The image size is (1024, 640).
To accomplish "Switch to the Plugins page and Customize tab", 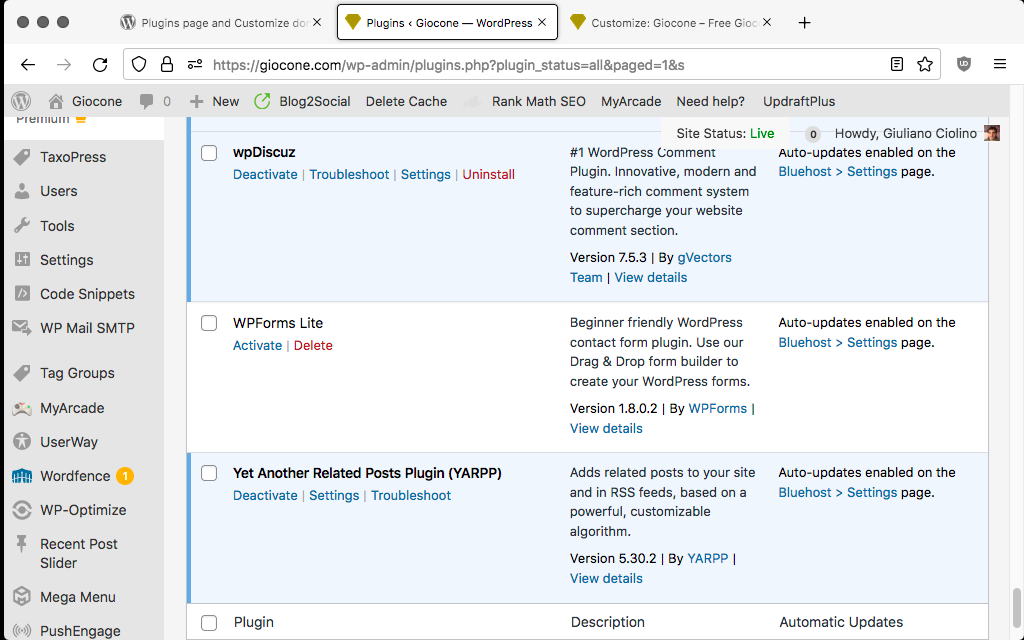I will (x=222, y=23).
